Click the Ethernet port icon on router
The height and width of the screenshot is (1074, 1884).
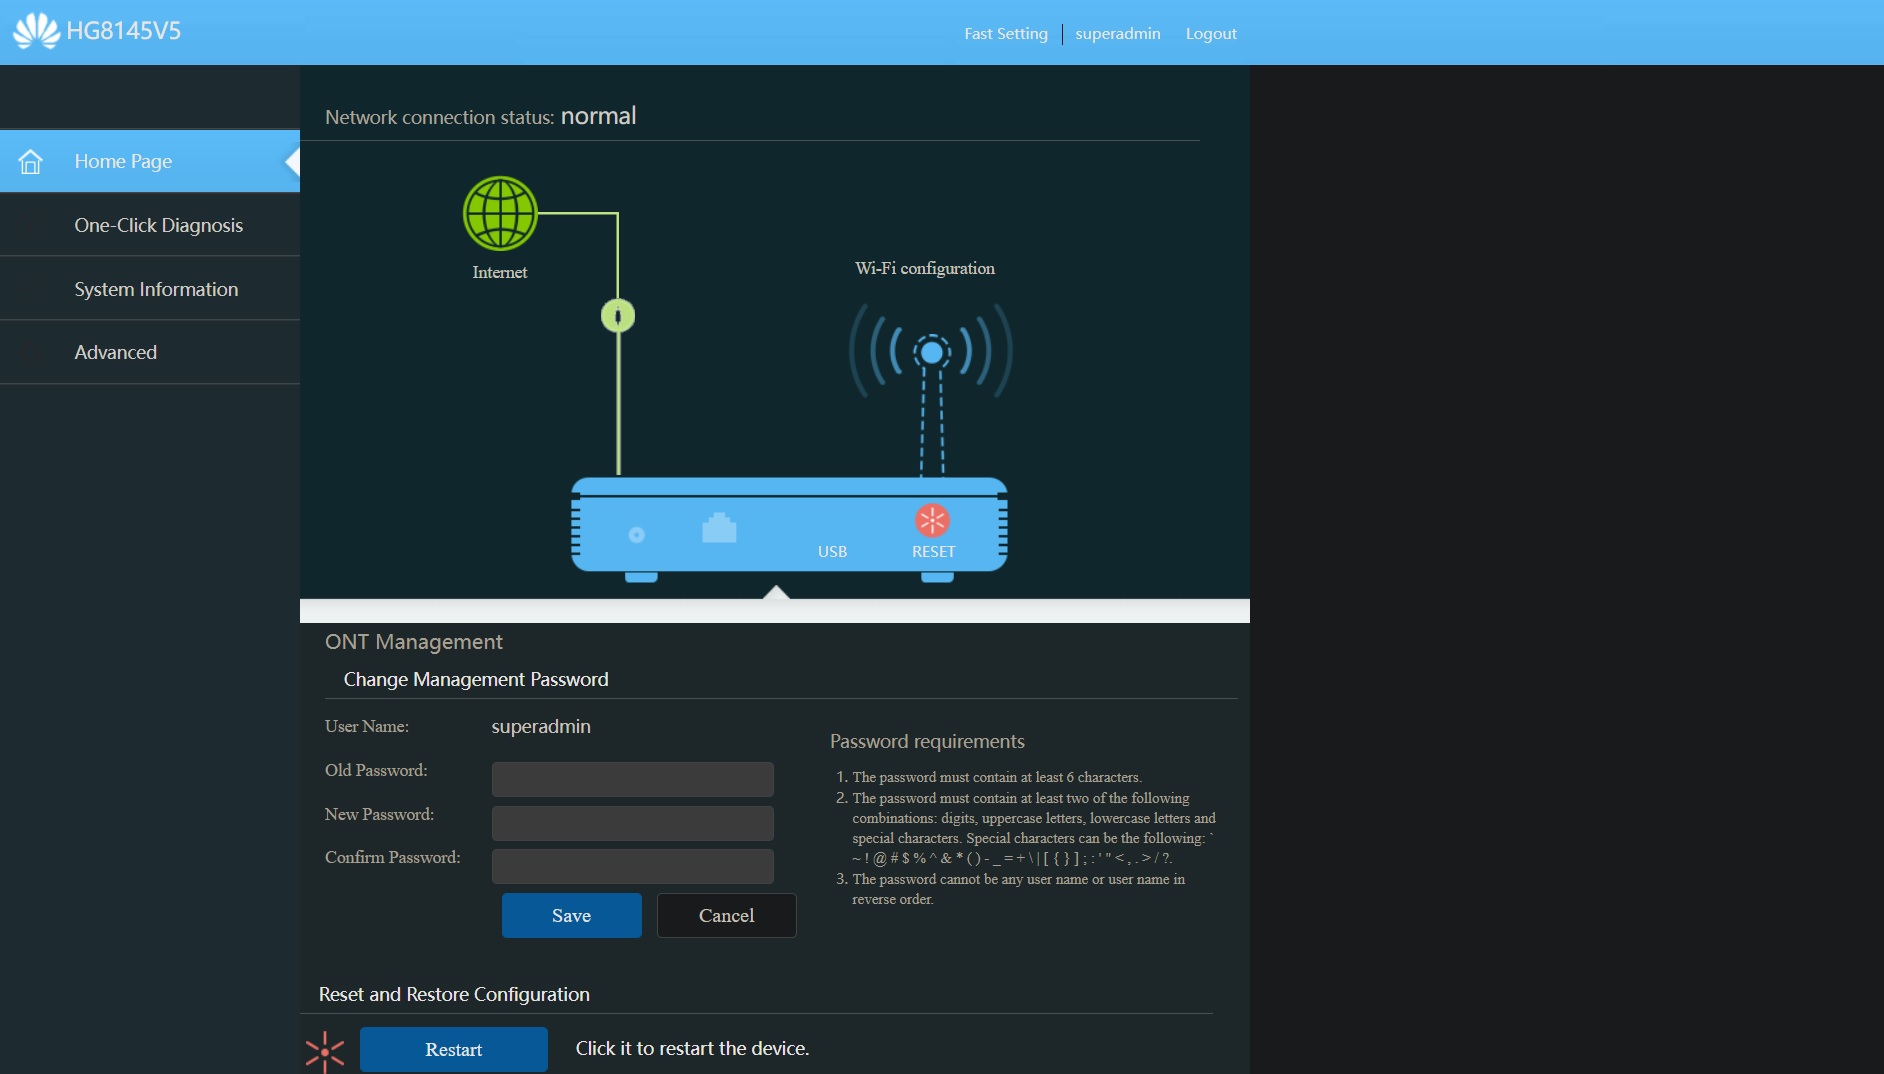click(719, 528)
